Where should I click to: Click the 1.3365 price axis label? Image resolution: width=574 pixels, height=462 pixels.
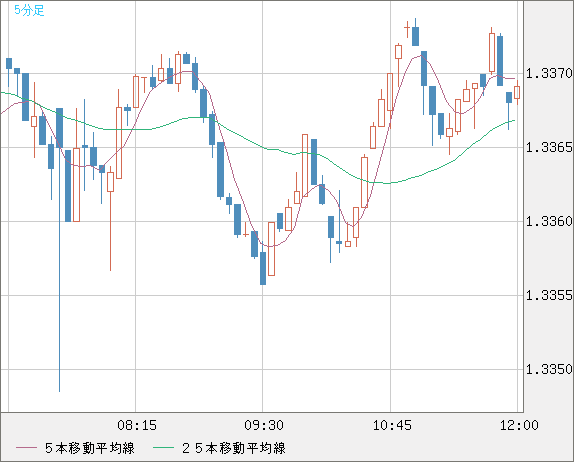[x=549, y=148]
